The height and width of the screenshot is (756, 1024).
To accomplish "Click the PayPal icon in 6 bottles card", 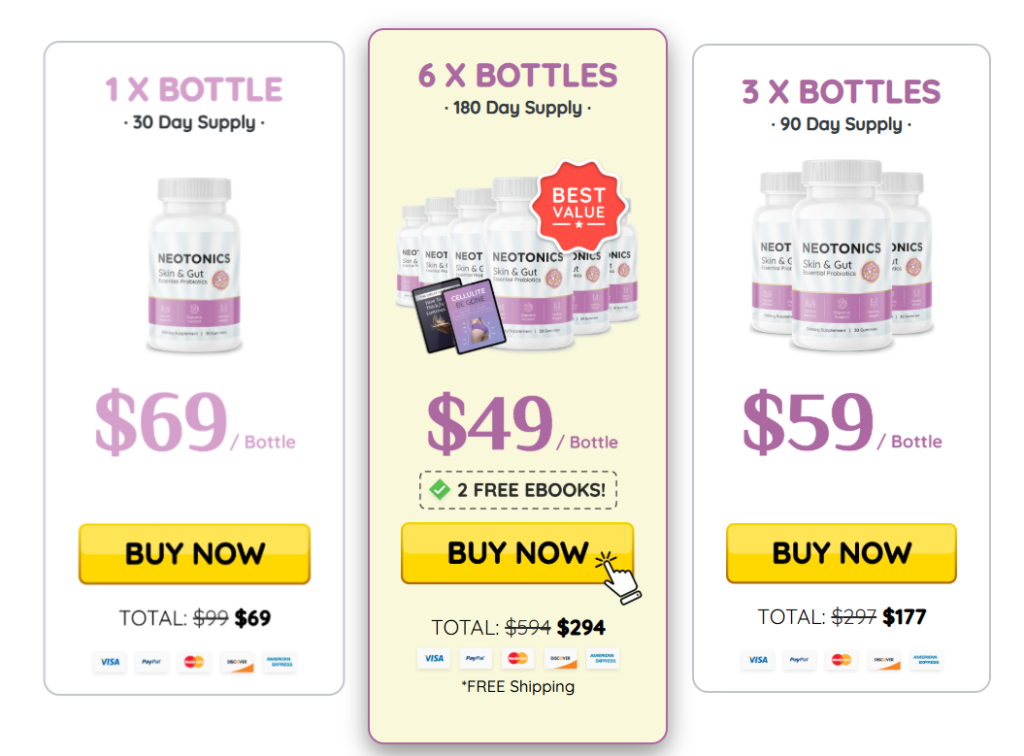I will click(x=475, y=659).
